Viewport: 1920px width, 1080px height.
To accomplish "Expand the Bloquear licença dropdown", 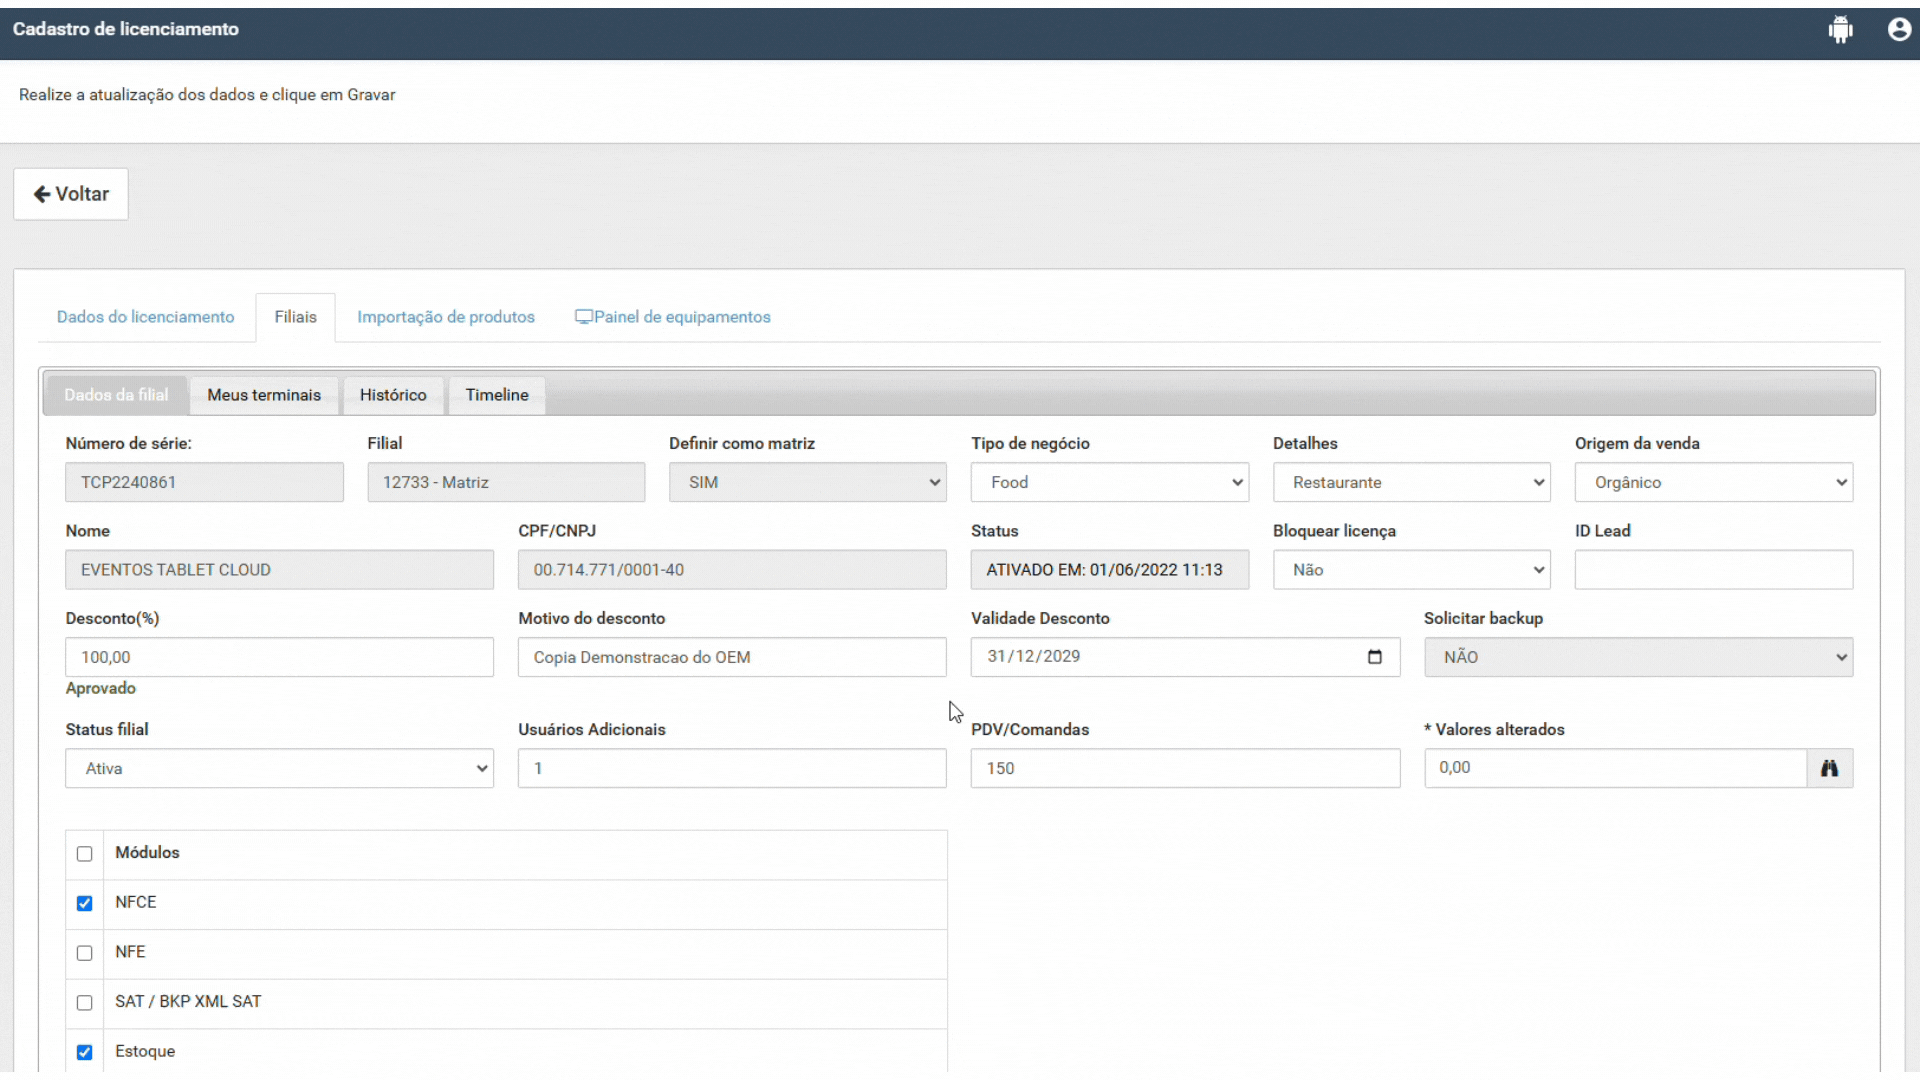I will (x=1411, y=570).
